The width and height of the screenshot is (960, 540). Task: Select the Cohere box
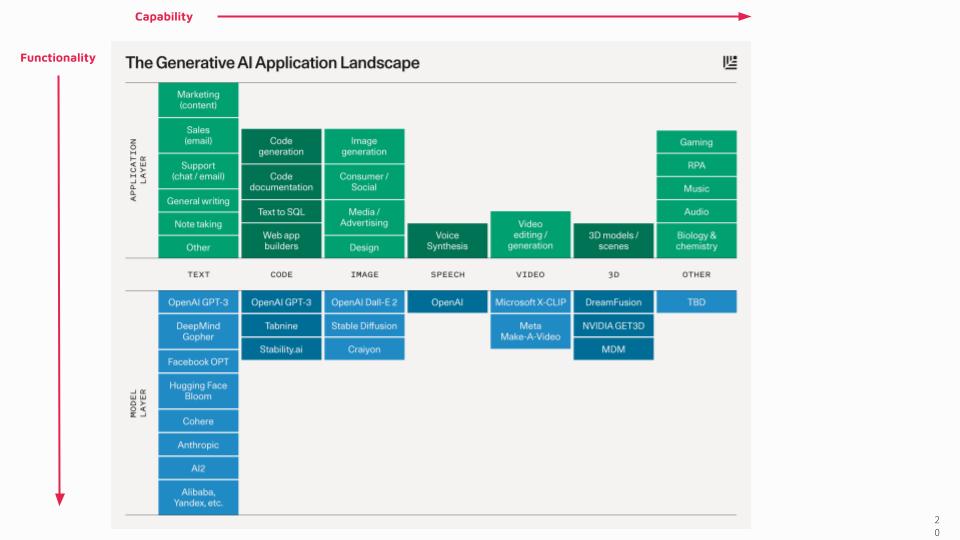198,421
